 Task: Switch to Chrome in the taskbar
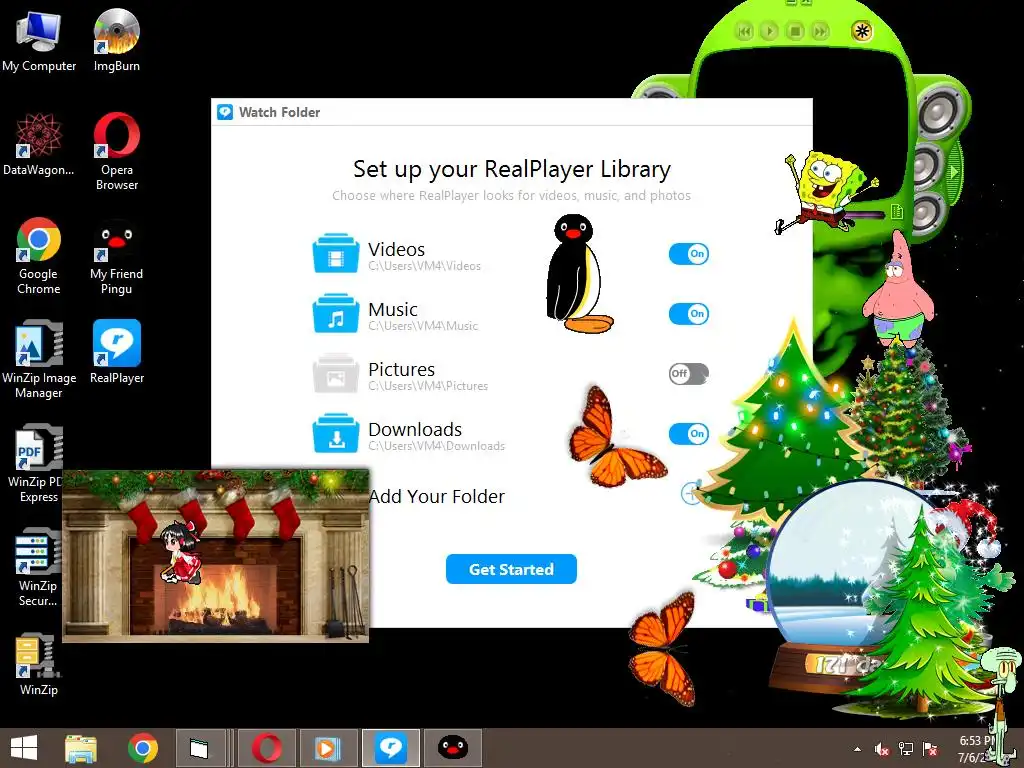point(142,748)
